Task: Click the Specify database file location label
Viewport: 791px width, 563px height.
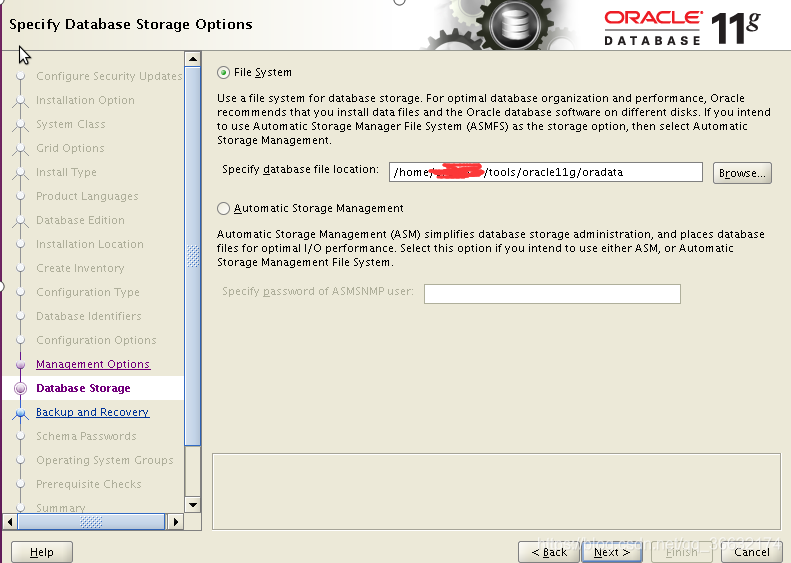Action: (x=300, y=170)
